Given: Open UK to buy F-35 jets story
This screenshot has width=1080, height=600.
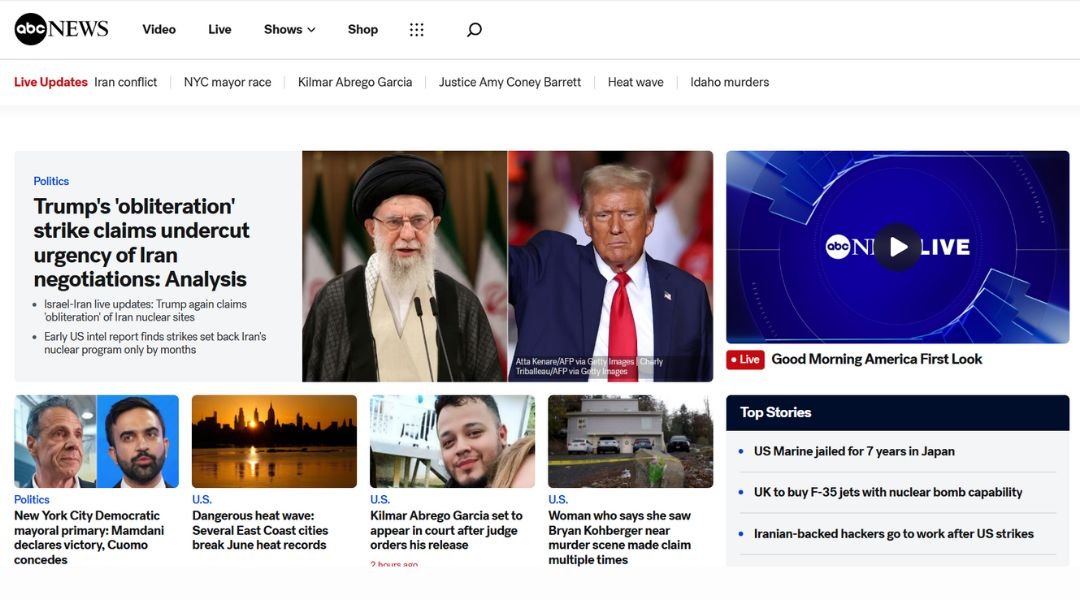Looking at the screenshot, I should click(x=888, y=493).
